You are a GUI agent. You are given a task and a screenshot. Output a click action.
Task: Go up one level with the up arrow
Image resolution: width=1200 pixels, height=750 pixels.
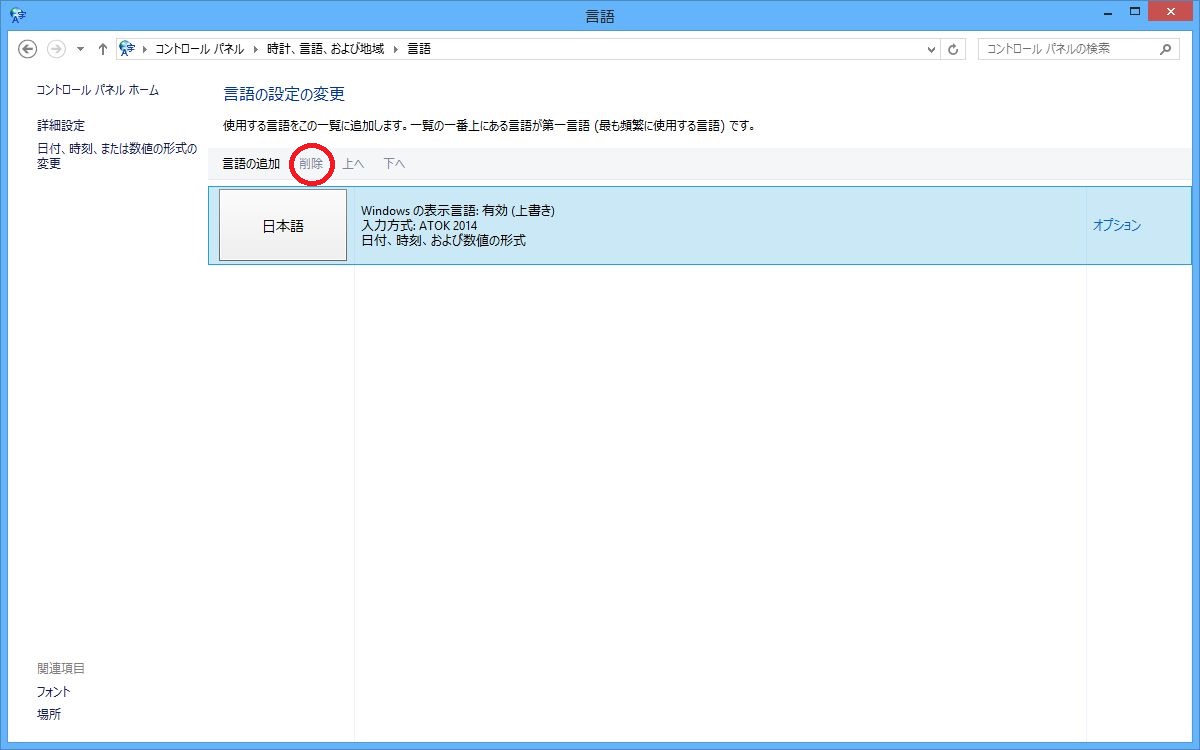pos(102,49)
